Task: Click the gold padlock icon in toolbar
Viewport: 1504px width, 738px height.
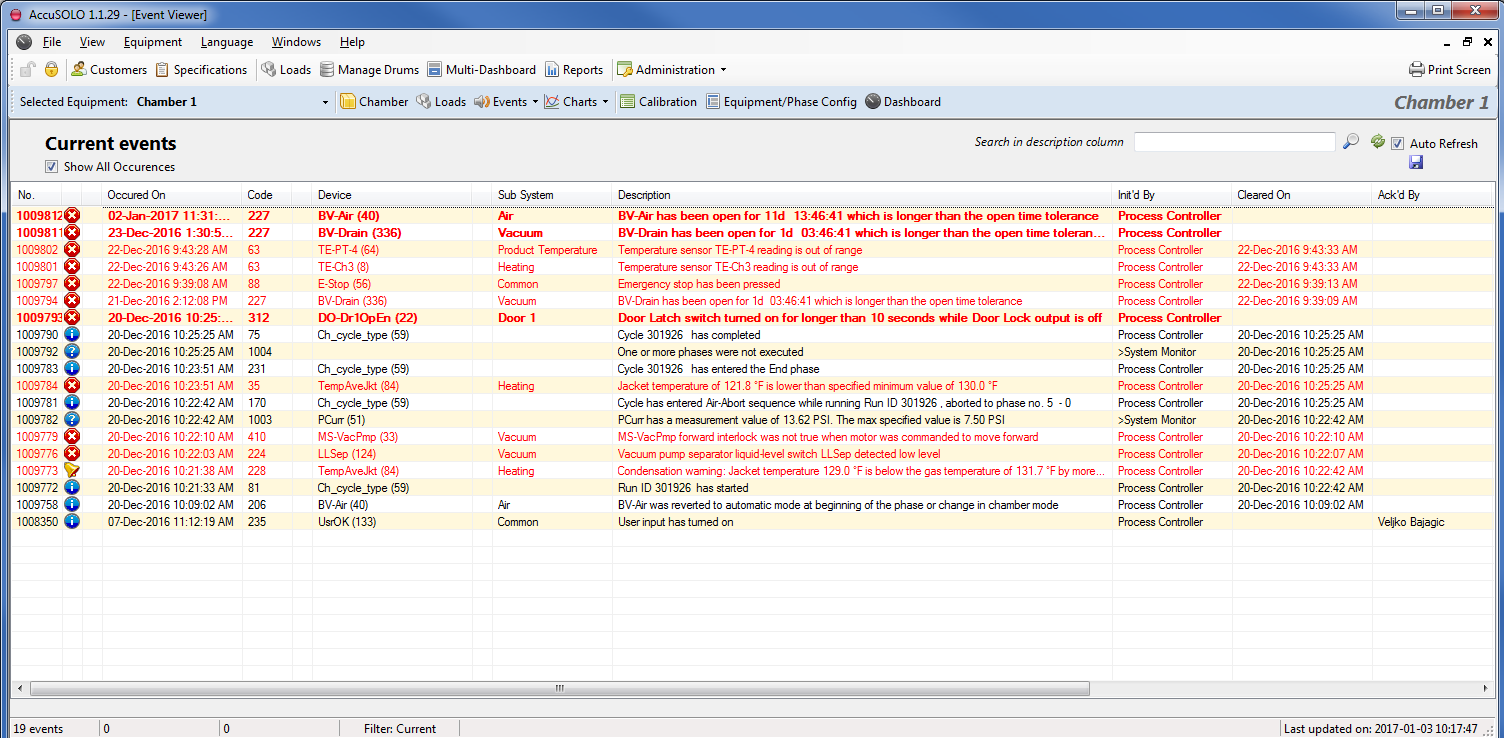Action: (51, 70)
